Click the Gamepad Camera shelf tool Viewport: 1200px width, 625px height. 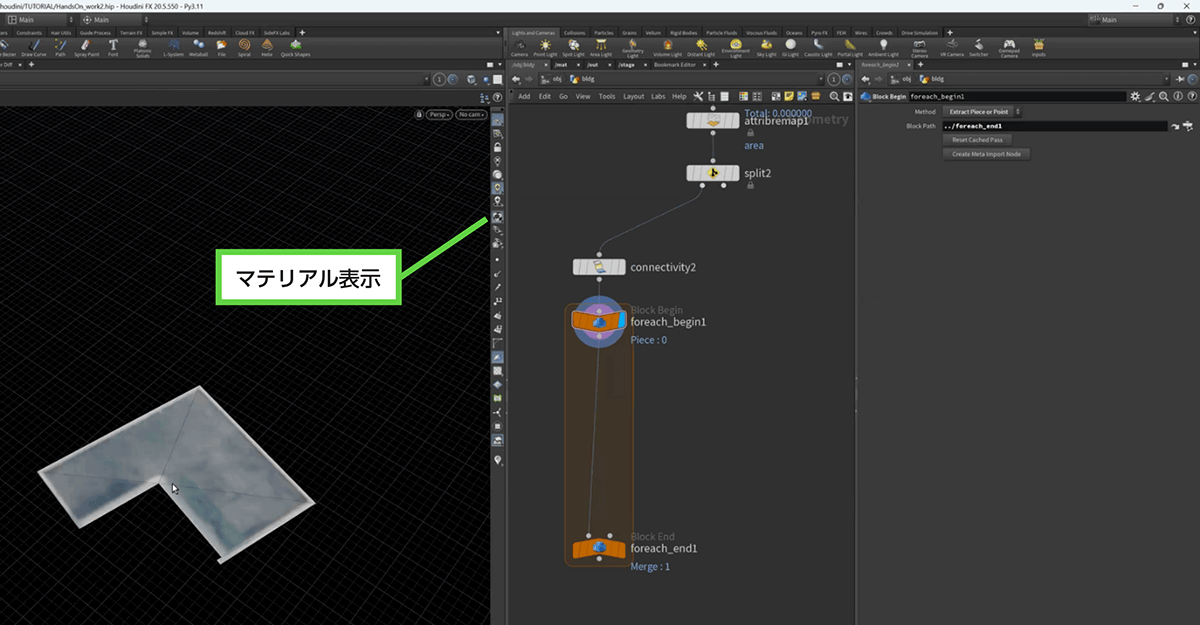tap(1009, 46)
